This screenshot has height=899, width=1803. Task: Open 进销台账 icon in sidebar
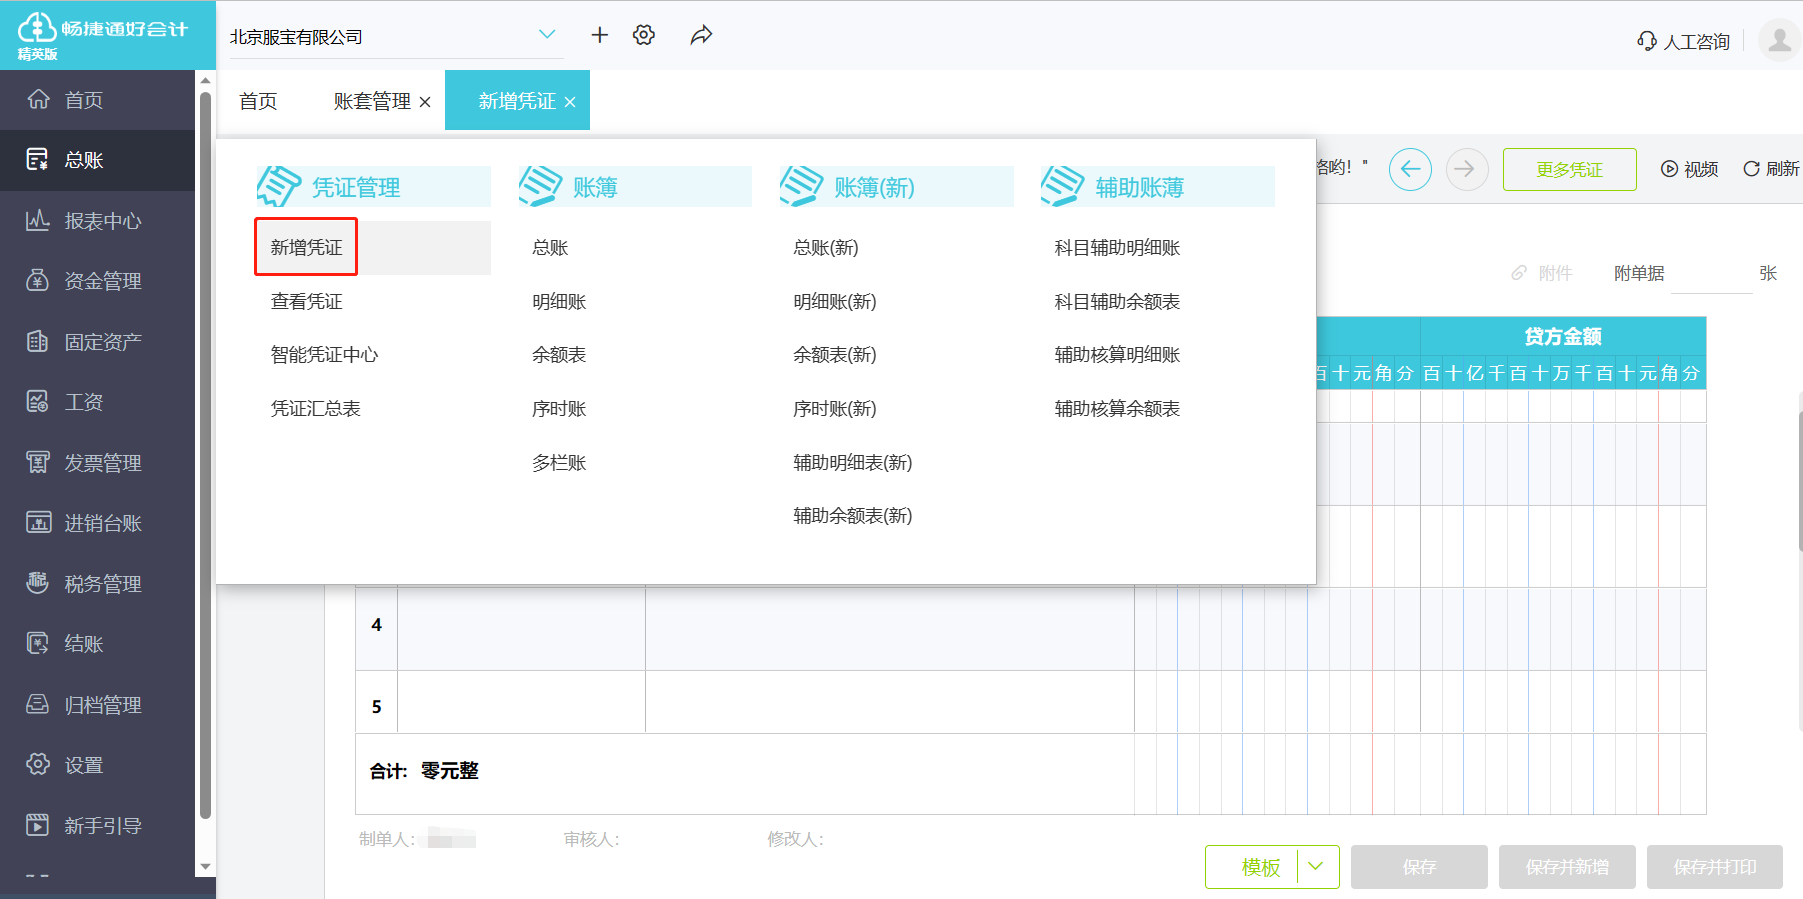[x=38, y=522]
